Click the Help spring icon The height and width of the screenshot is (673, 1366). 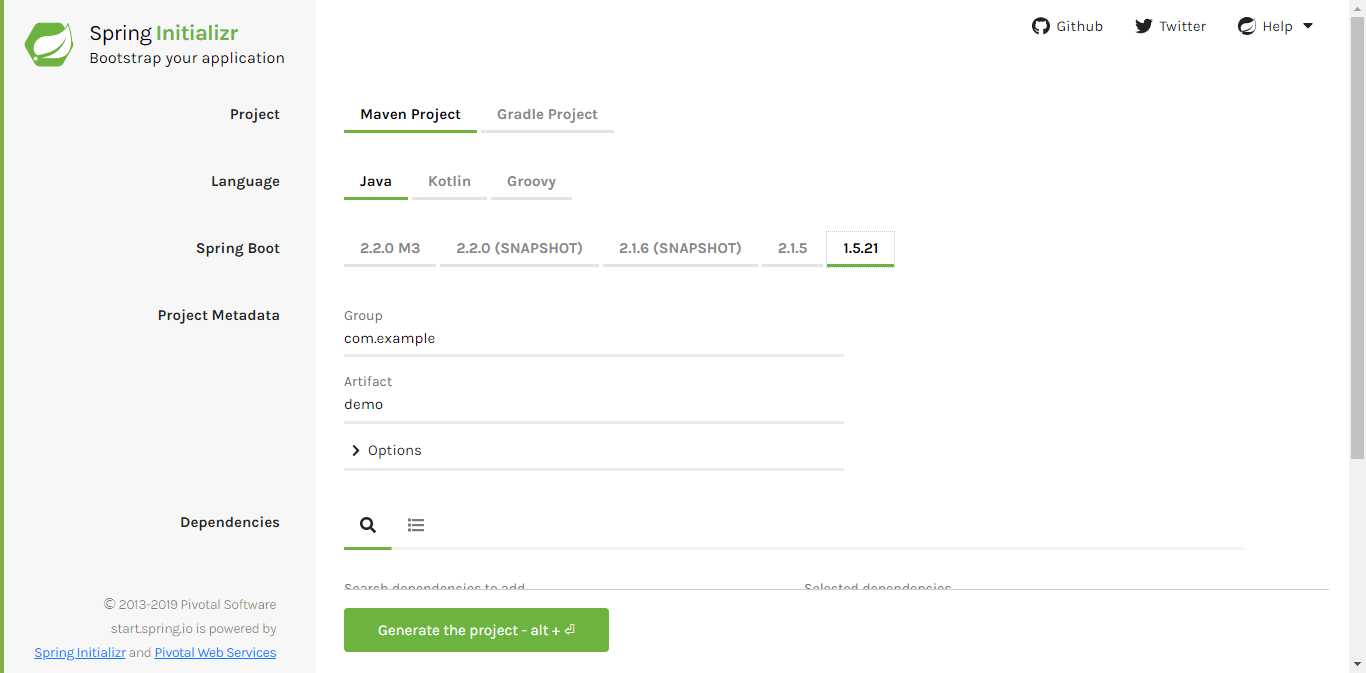pyautogui.click(x=1246, y=26)
